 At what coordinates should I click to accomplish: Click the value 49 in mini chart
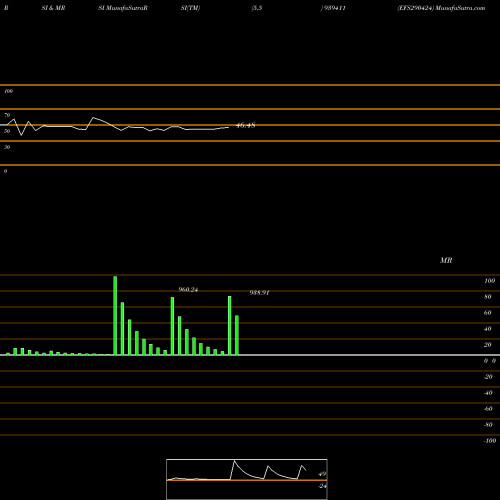point(322,474)
